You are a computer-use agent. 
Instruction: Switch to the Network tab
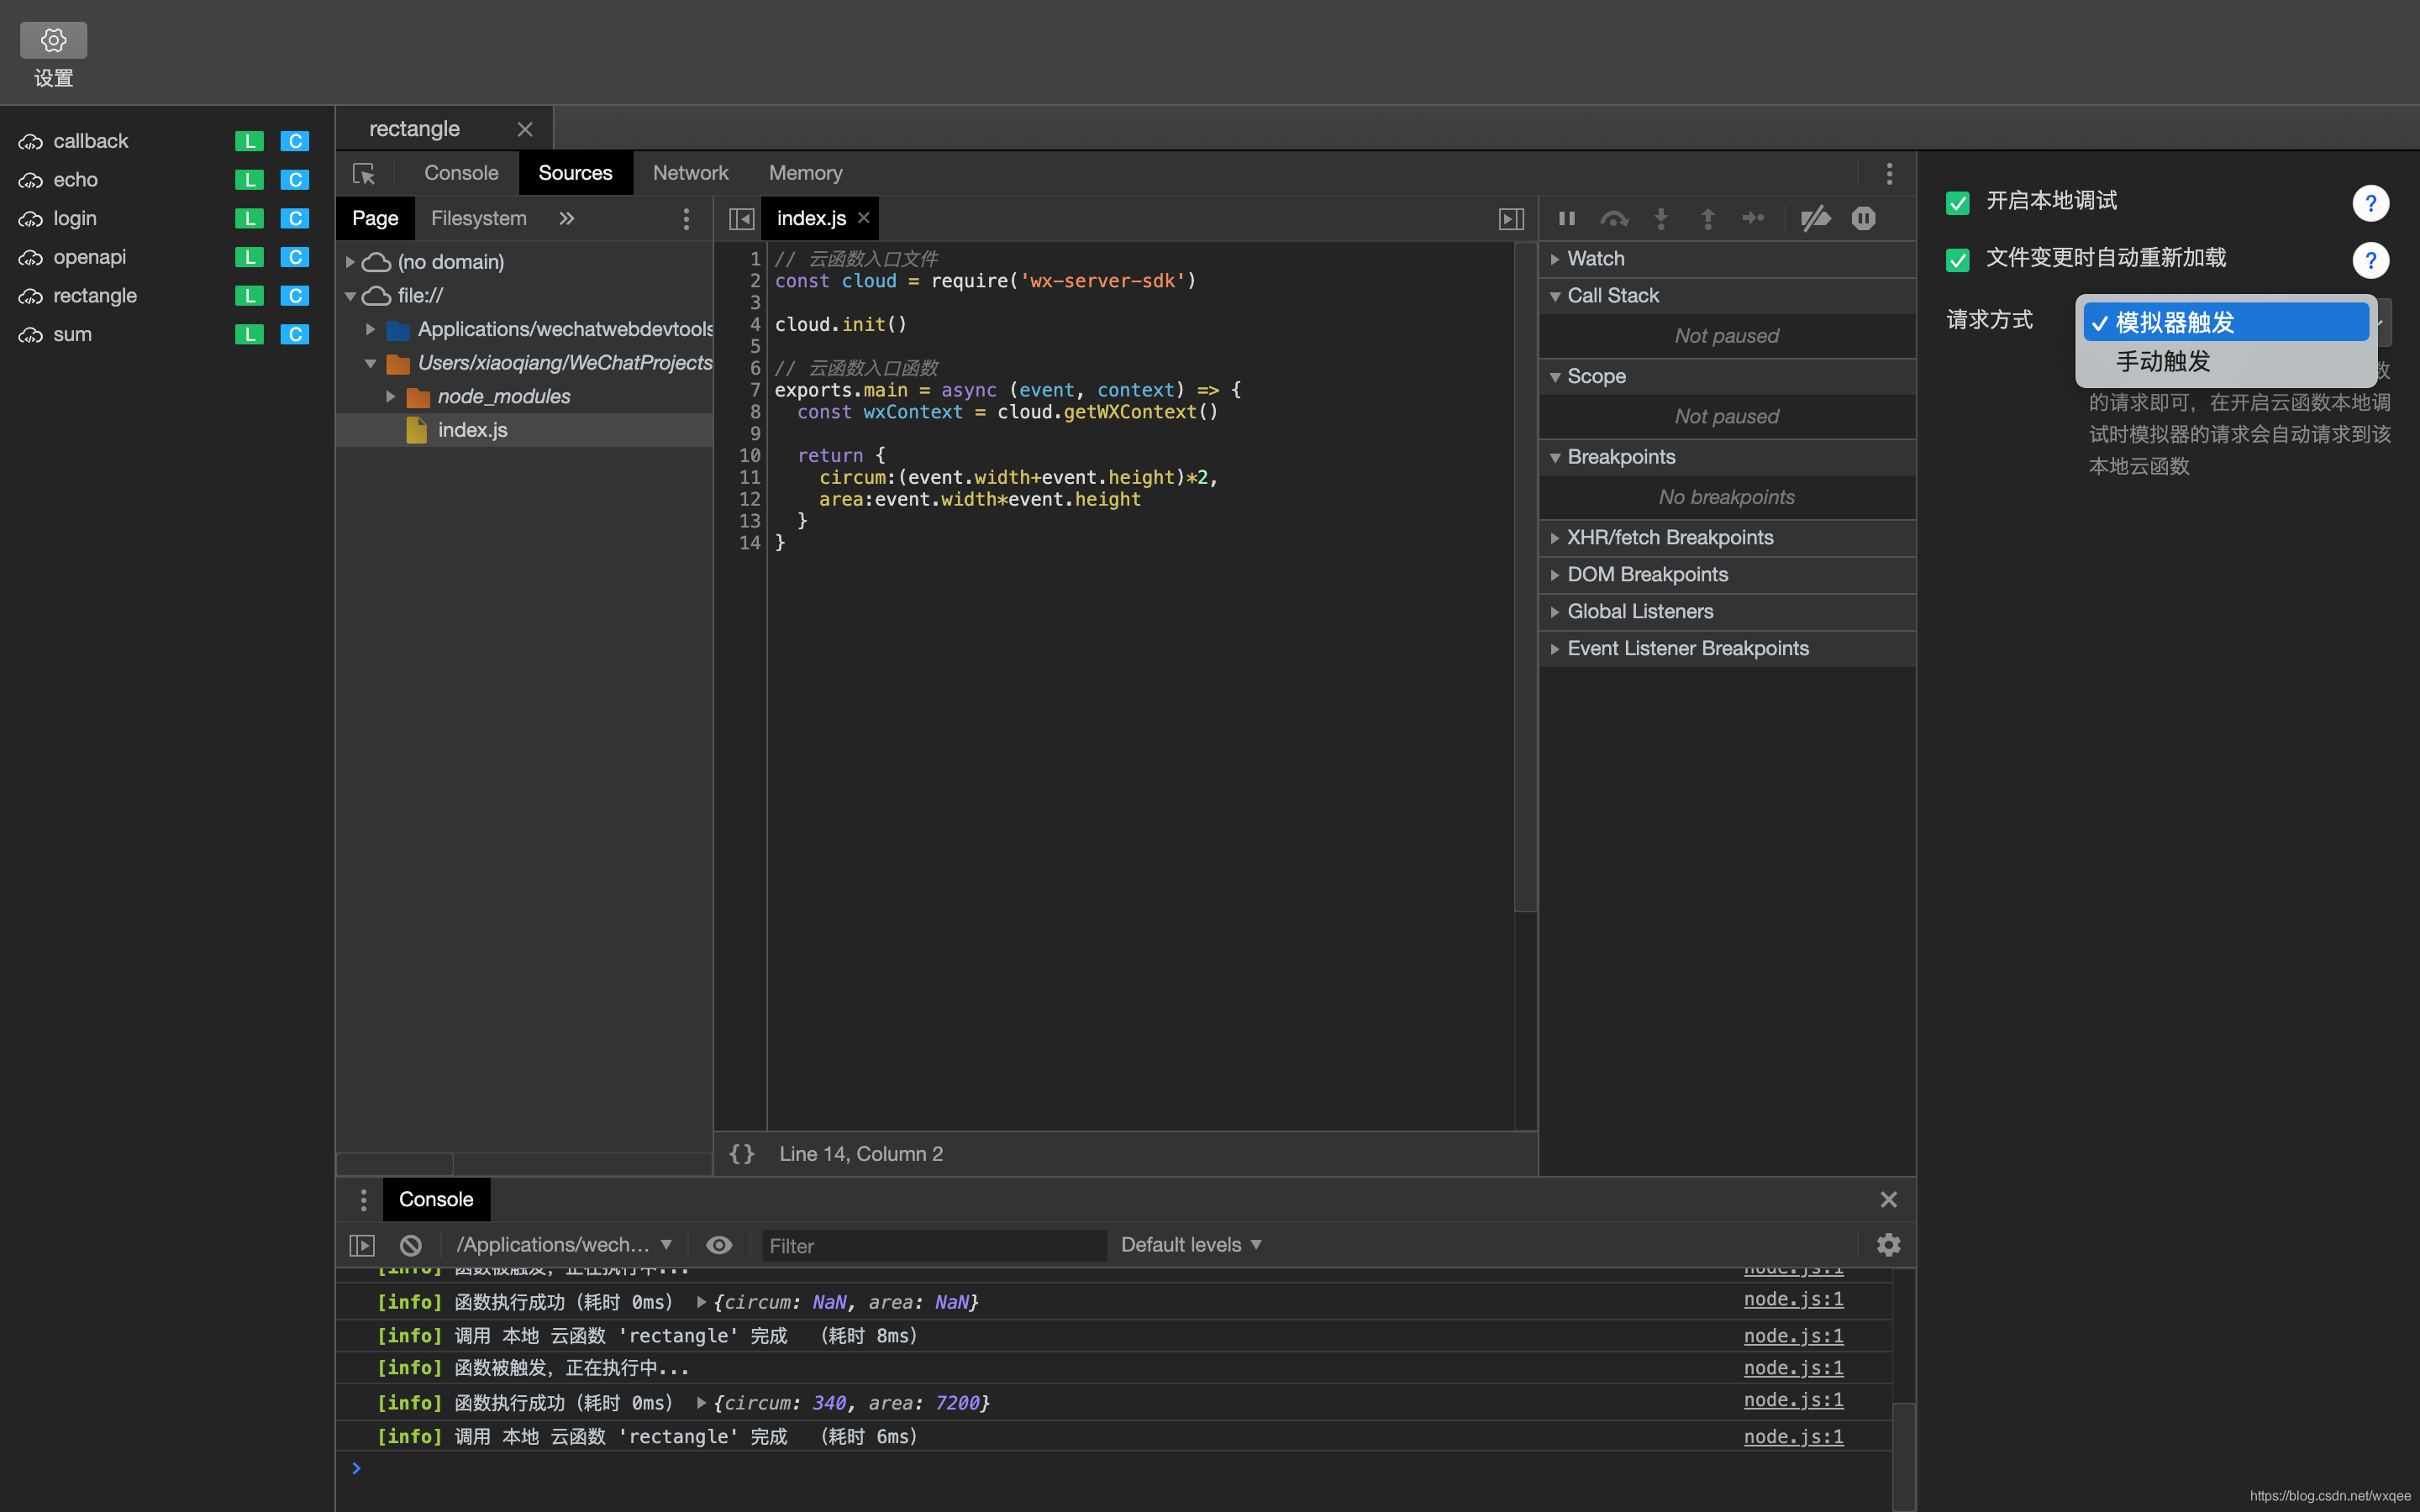tap(690, 173)
